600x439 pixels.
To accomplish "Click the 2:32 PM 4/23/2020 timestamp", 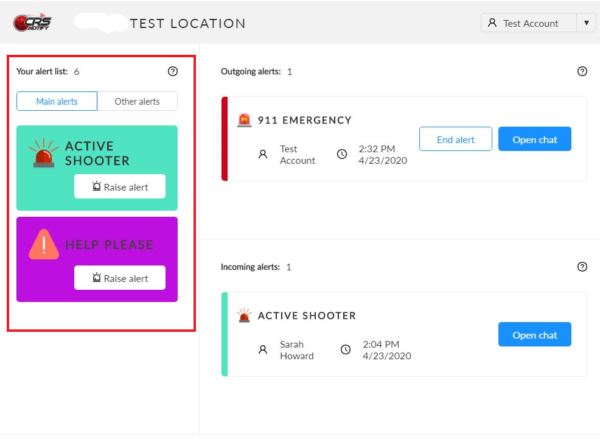I will click(383, 155).
